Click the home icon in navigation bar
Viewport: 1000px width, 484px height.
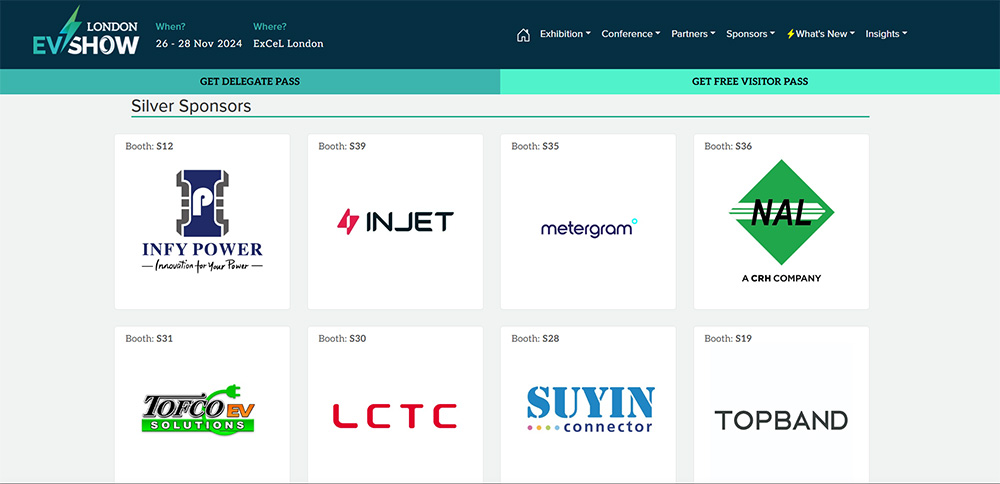[523, 35]
